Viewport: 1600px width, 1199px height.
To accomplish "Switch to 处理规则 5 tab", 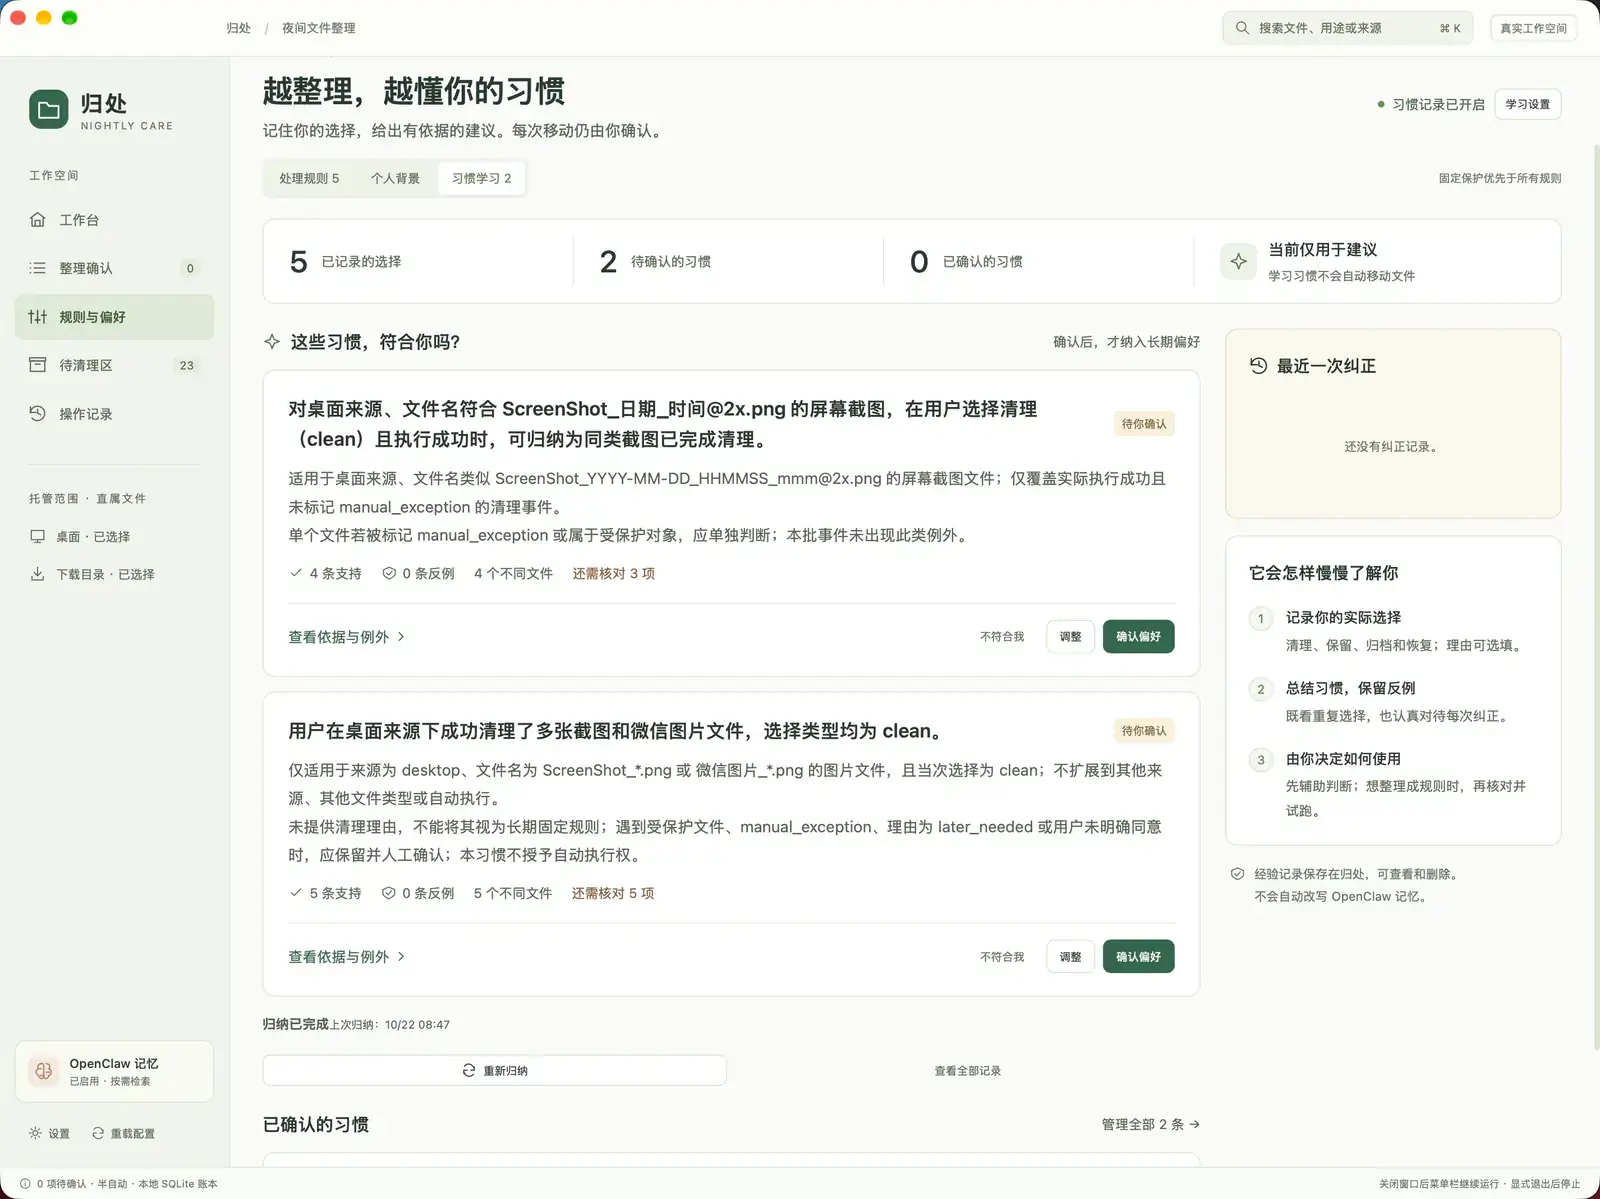I will click(x=309, y=178).
